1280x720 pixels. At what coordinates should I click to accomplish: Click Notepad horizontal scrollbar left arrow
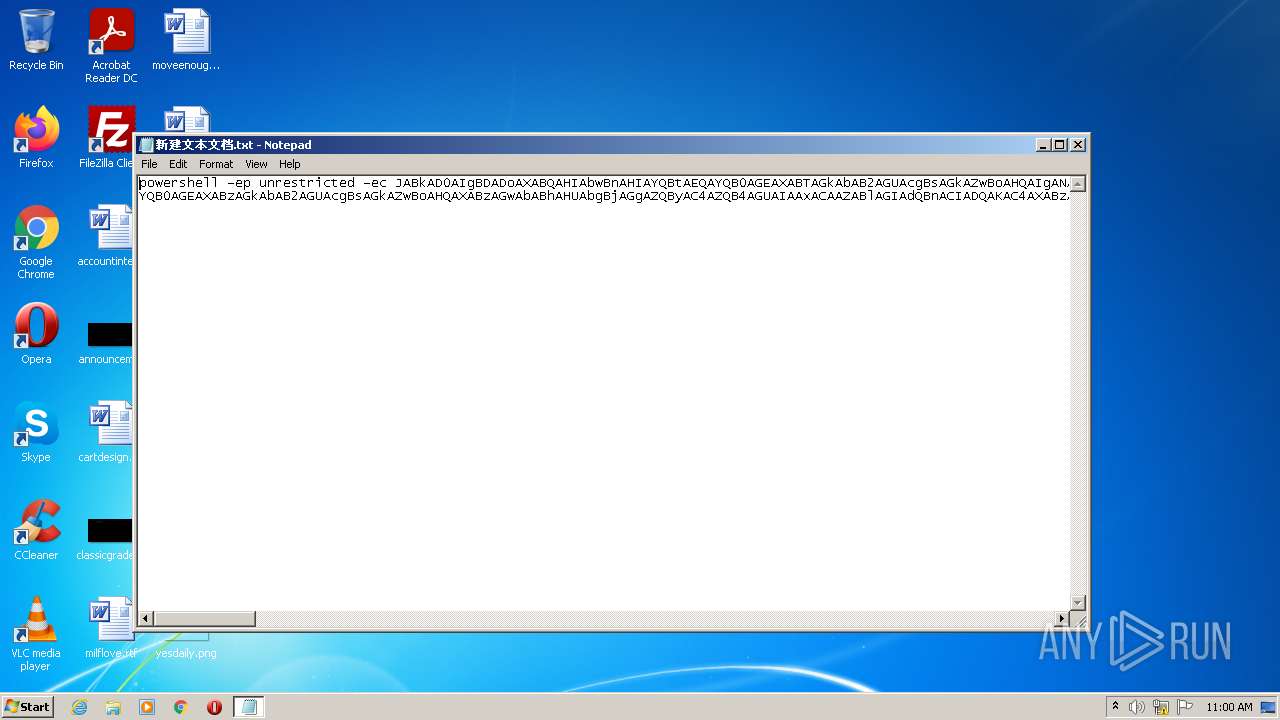[x=146, y=619]
